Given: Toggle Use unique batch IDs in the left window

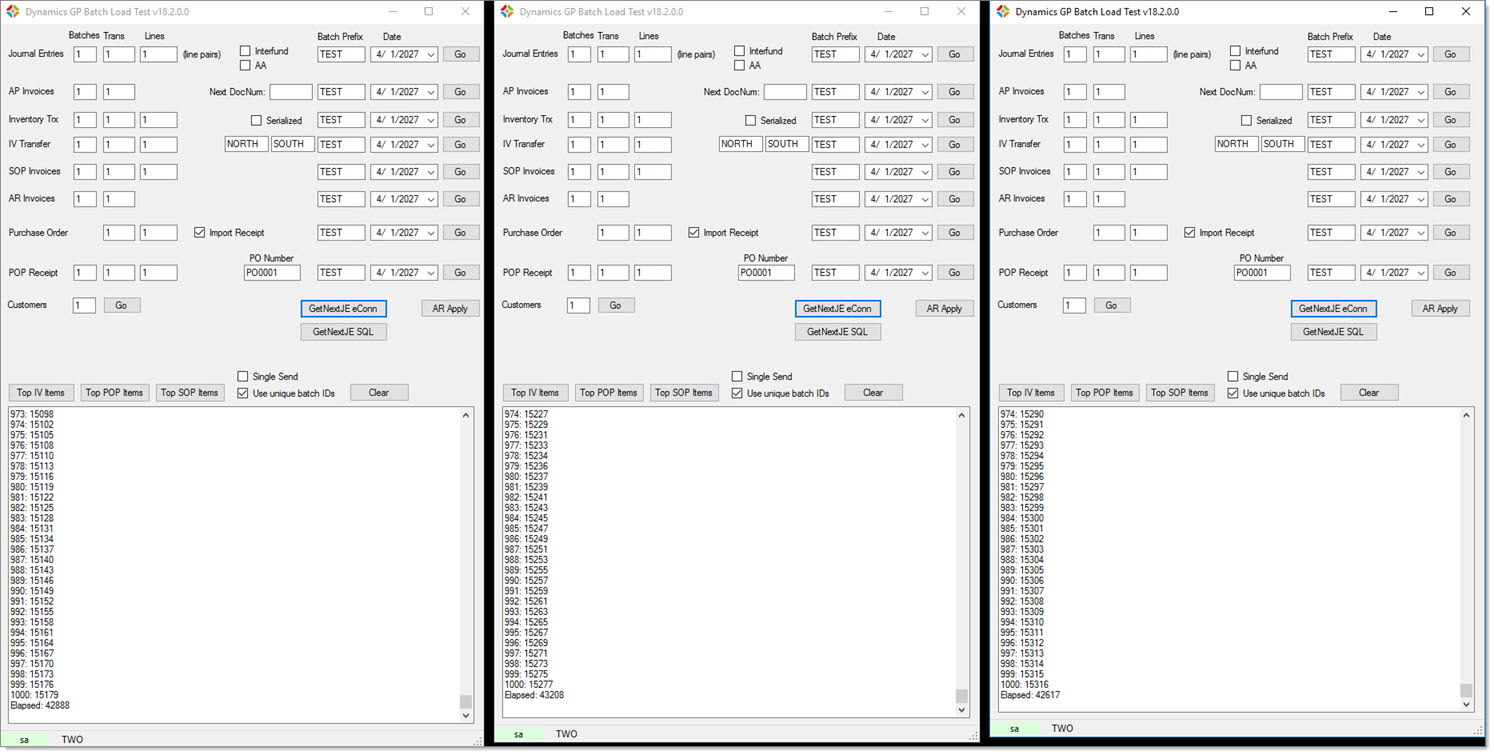Looking at the screenshot, I should coord(243,393).
